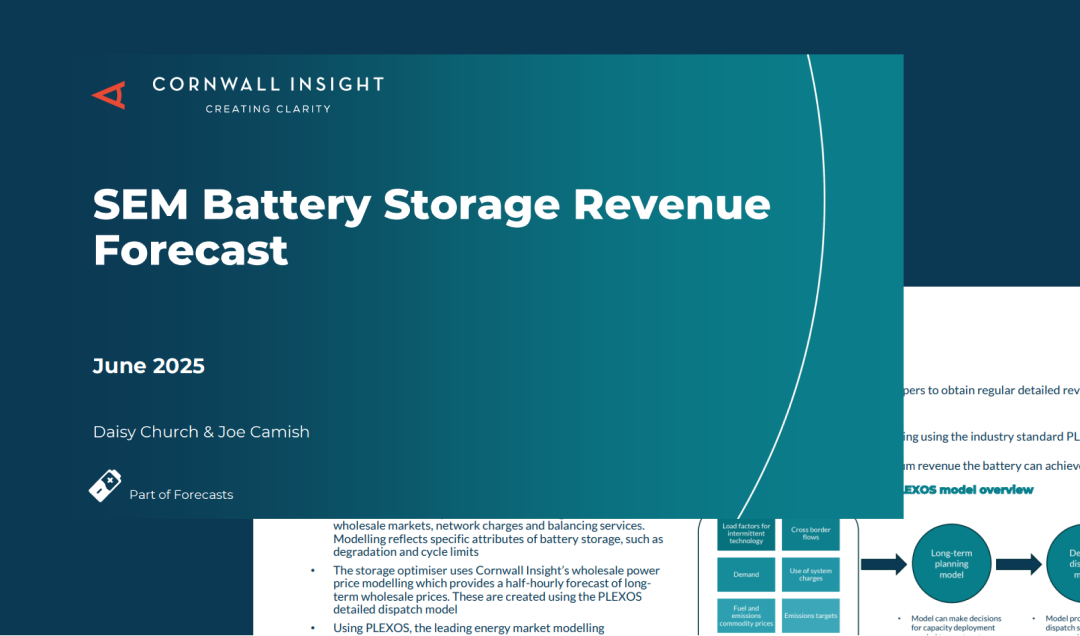Screen dimensions: 1080x636
Task: Click the Cross border flows box
Action: tap(811, 534)
